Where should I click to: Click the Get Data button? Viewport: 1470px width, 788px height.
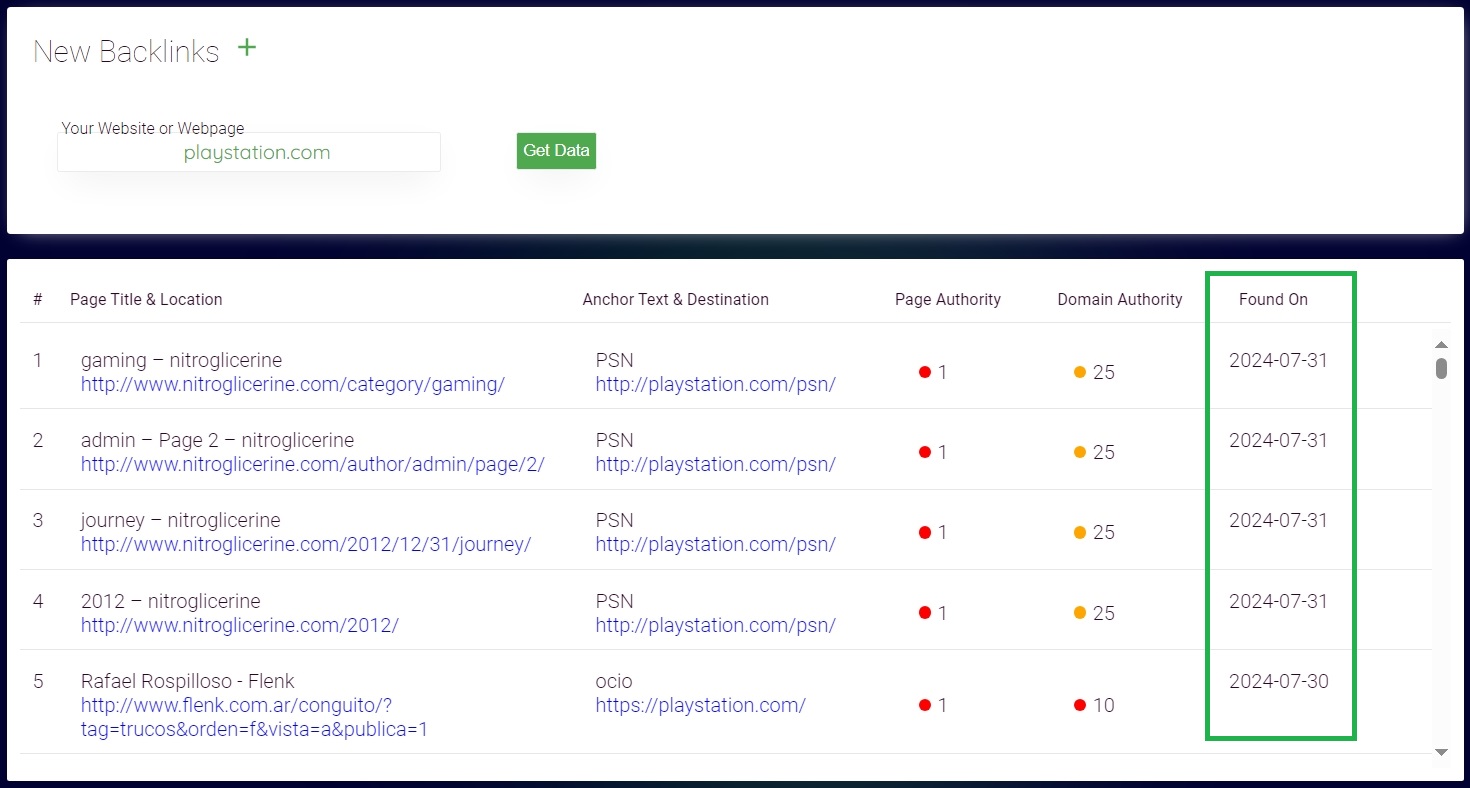click(556, 150)
